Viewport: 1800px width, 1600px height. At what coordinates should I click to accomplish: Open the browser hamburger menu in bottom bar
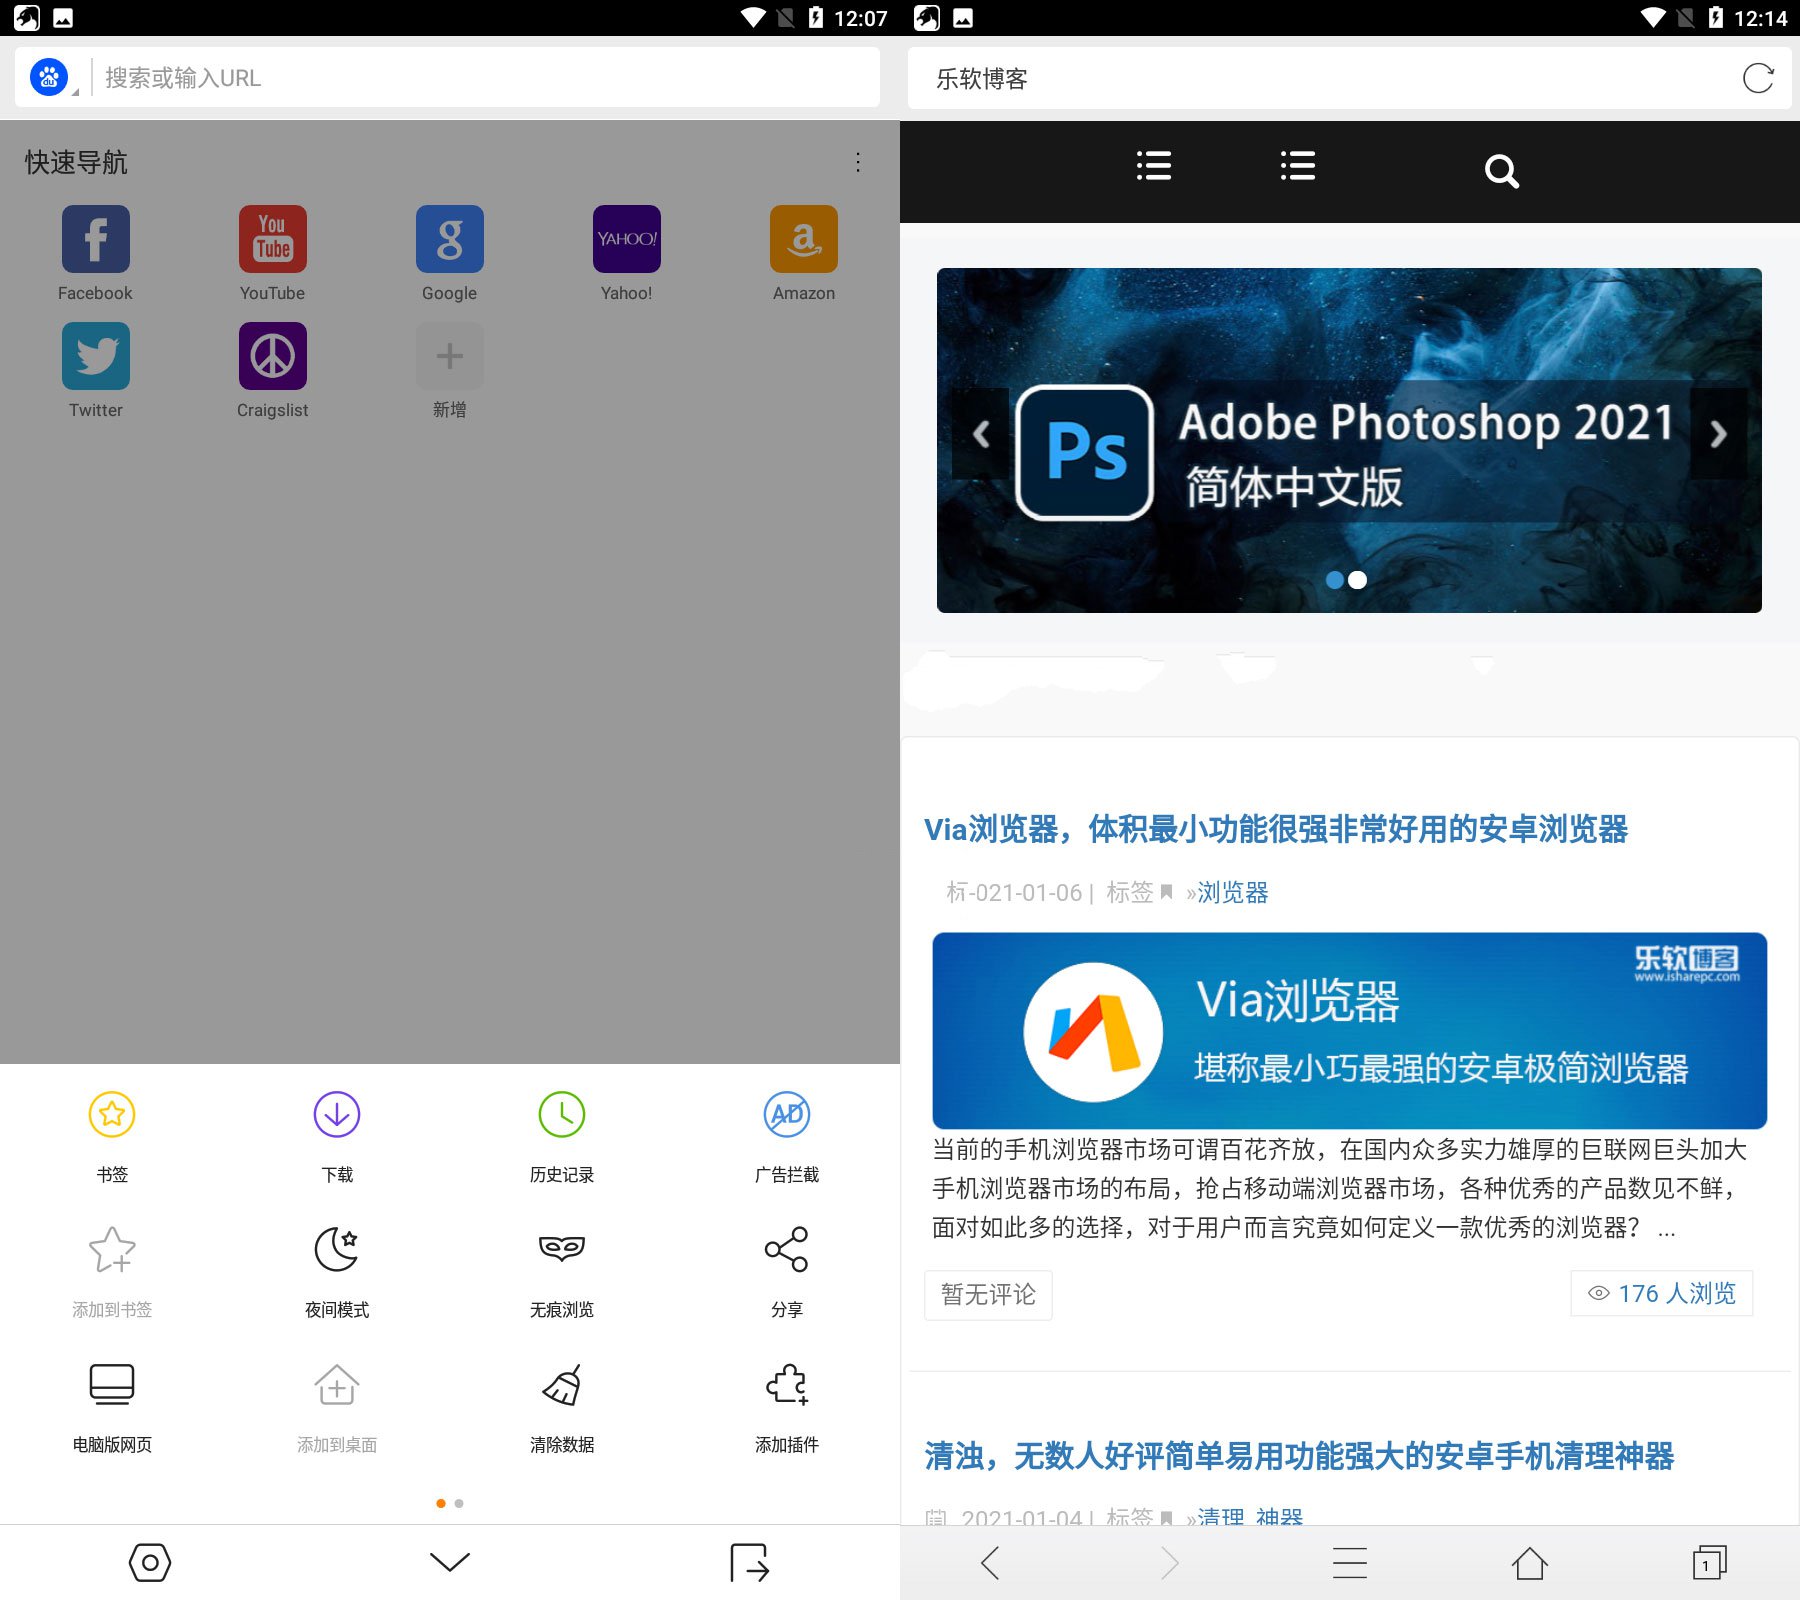[x=1350, y=1562]
